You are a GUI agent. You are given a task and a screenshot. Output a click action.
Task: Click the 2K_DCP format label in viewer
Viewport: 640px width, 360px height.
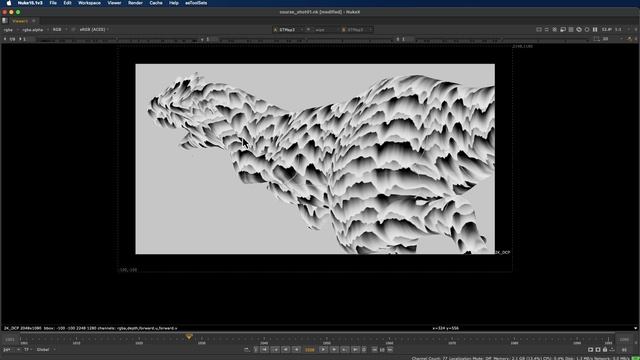[x=503, y=252]
